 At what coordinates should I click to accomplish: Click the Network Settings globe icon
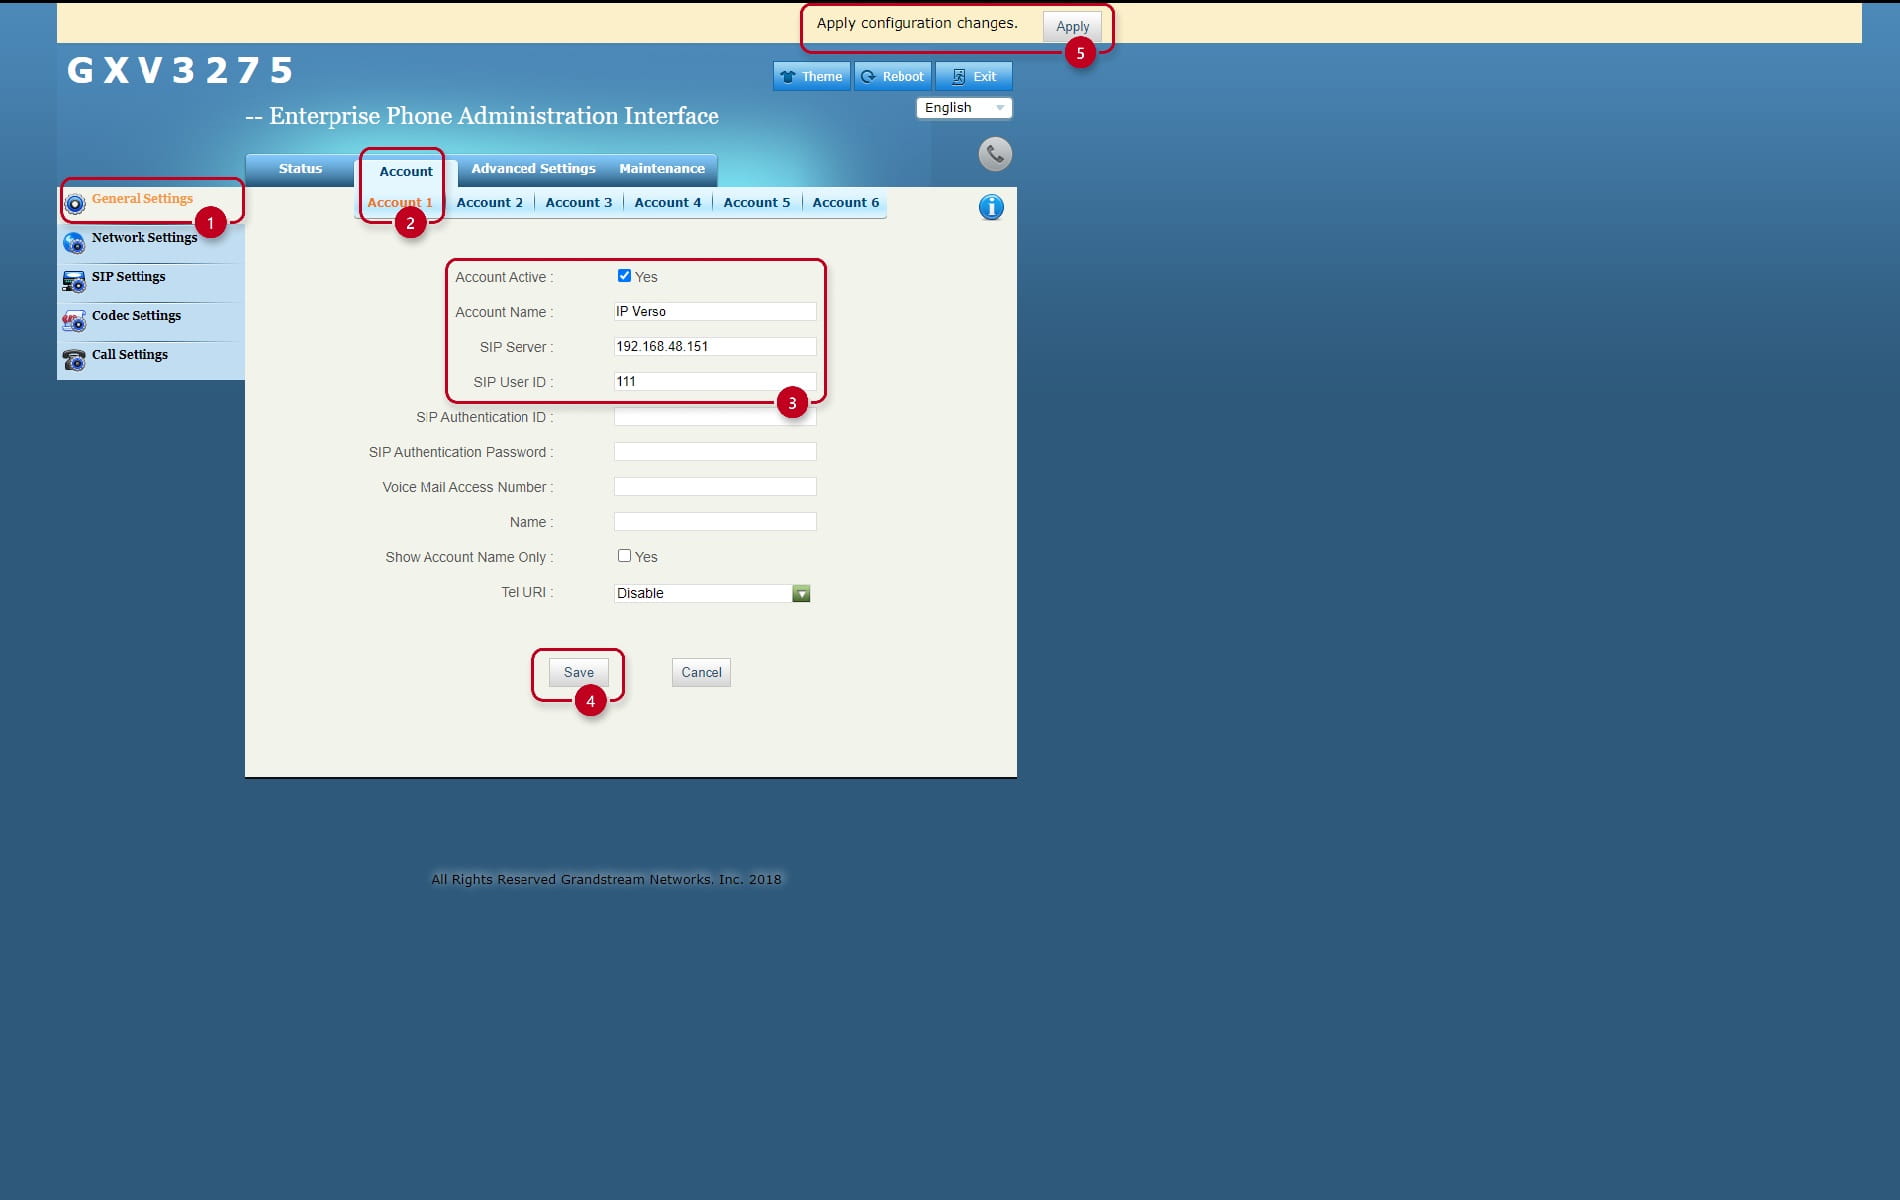(x=74, y=243)
